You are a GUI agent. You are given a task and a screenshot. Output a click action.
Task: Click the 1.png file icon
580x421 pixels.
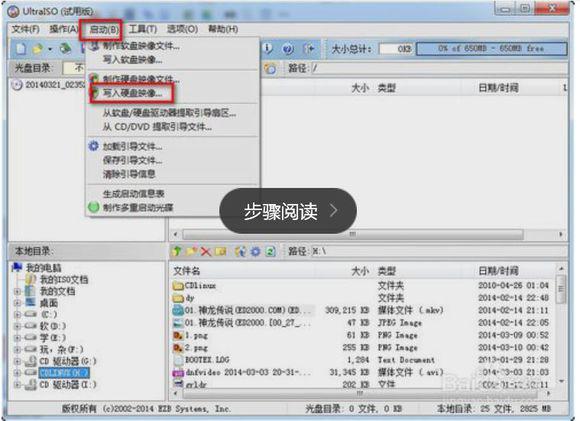178,336
